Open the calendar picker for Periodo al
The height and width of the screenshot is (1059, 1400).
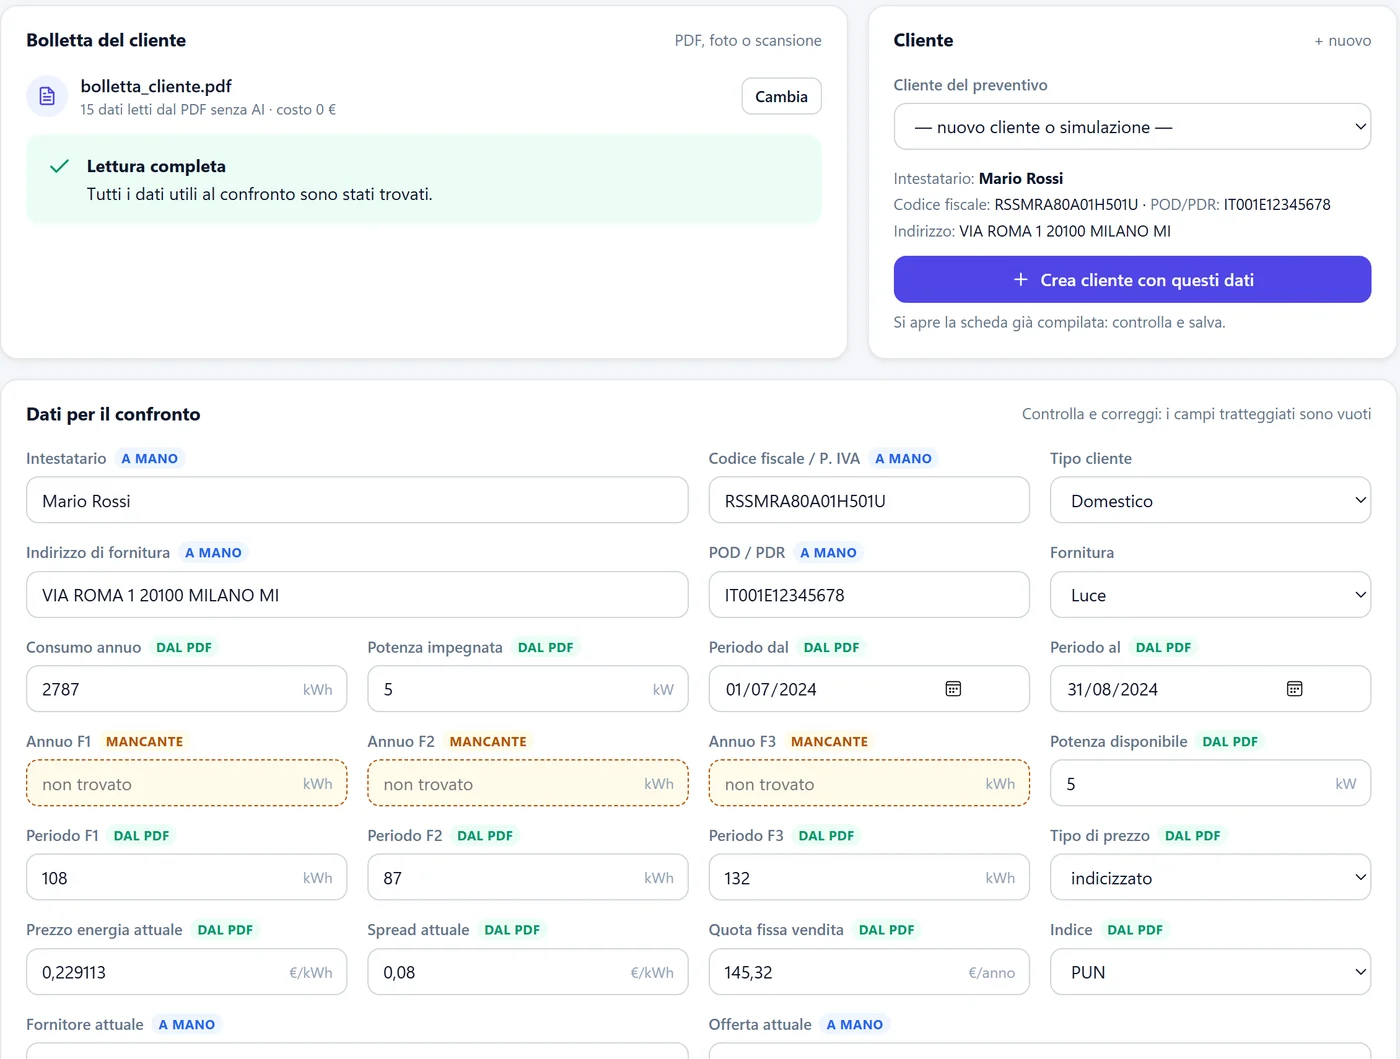click(x=1294, y=689)
